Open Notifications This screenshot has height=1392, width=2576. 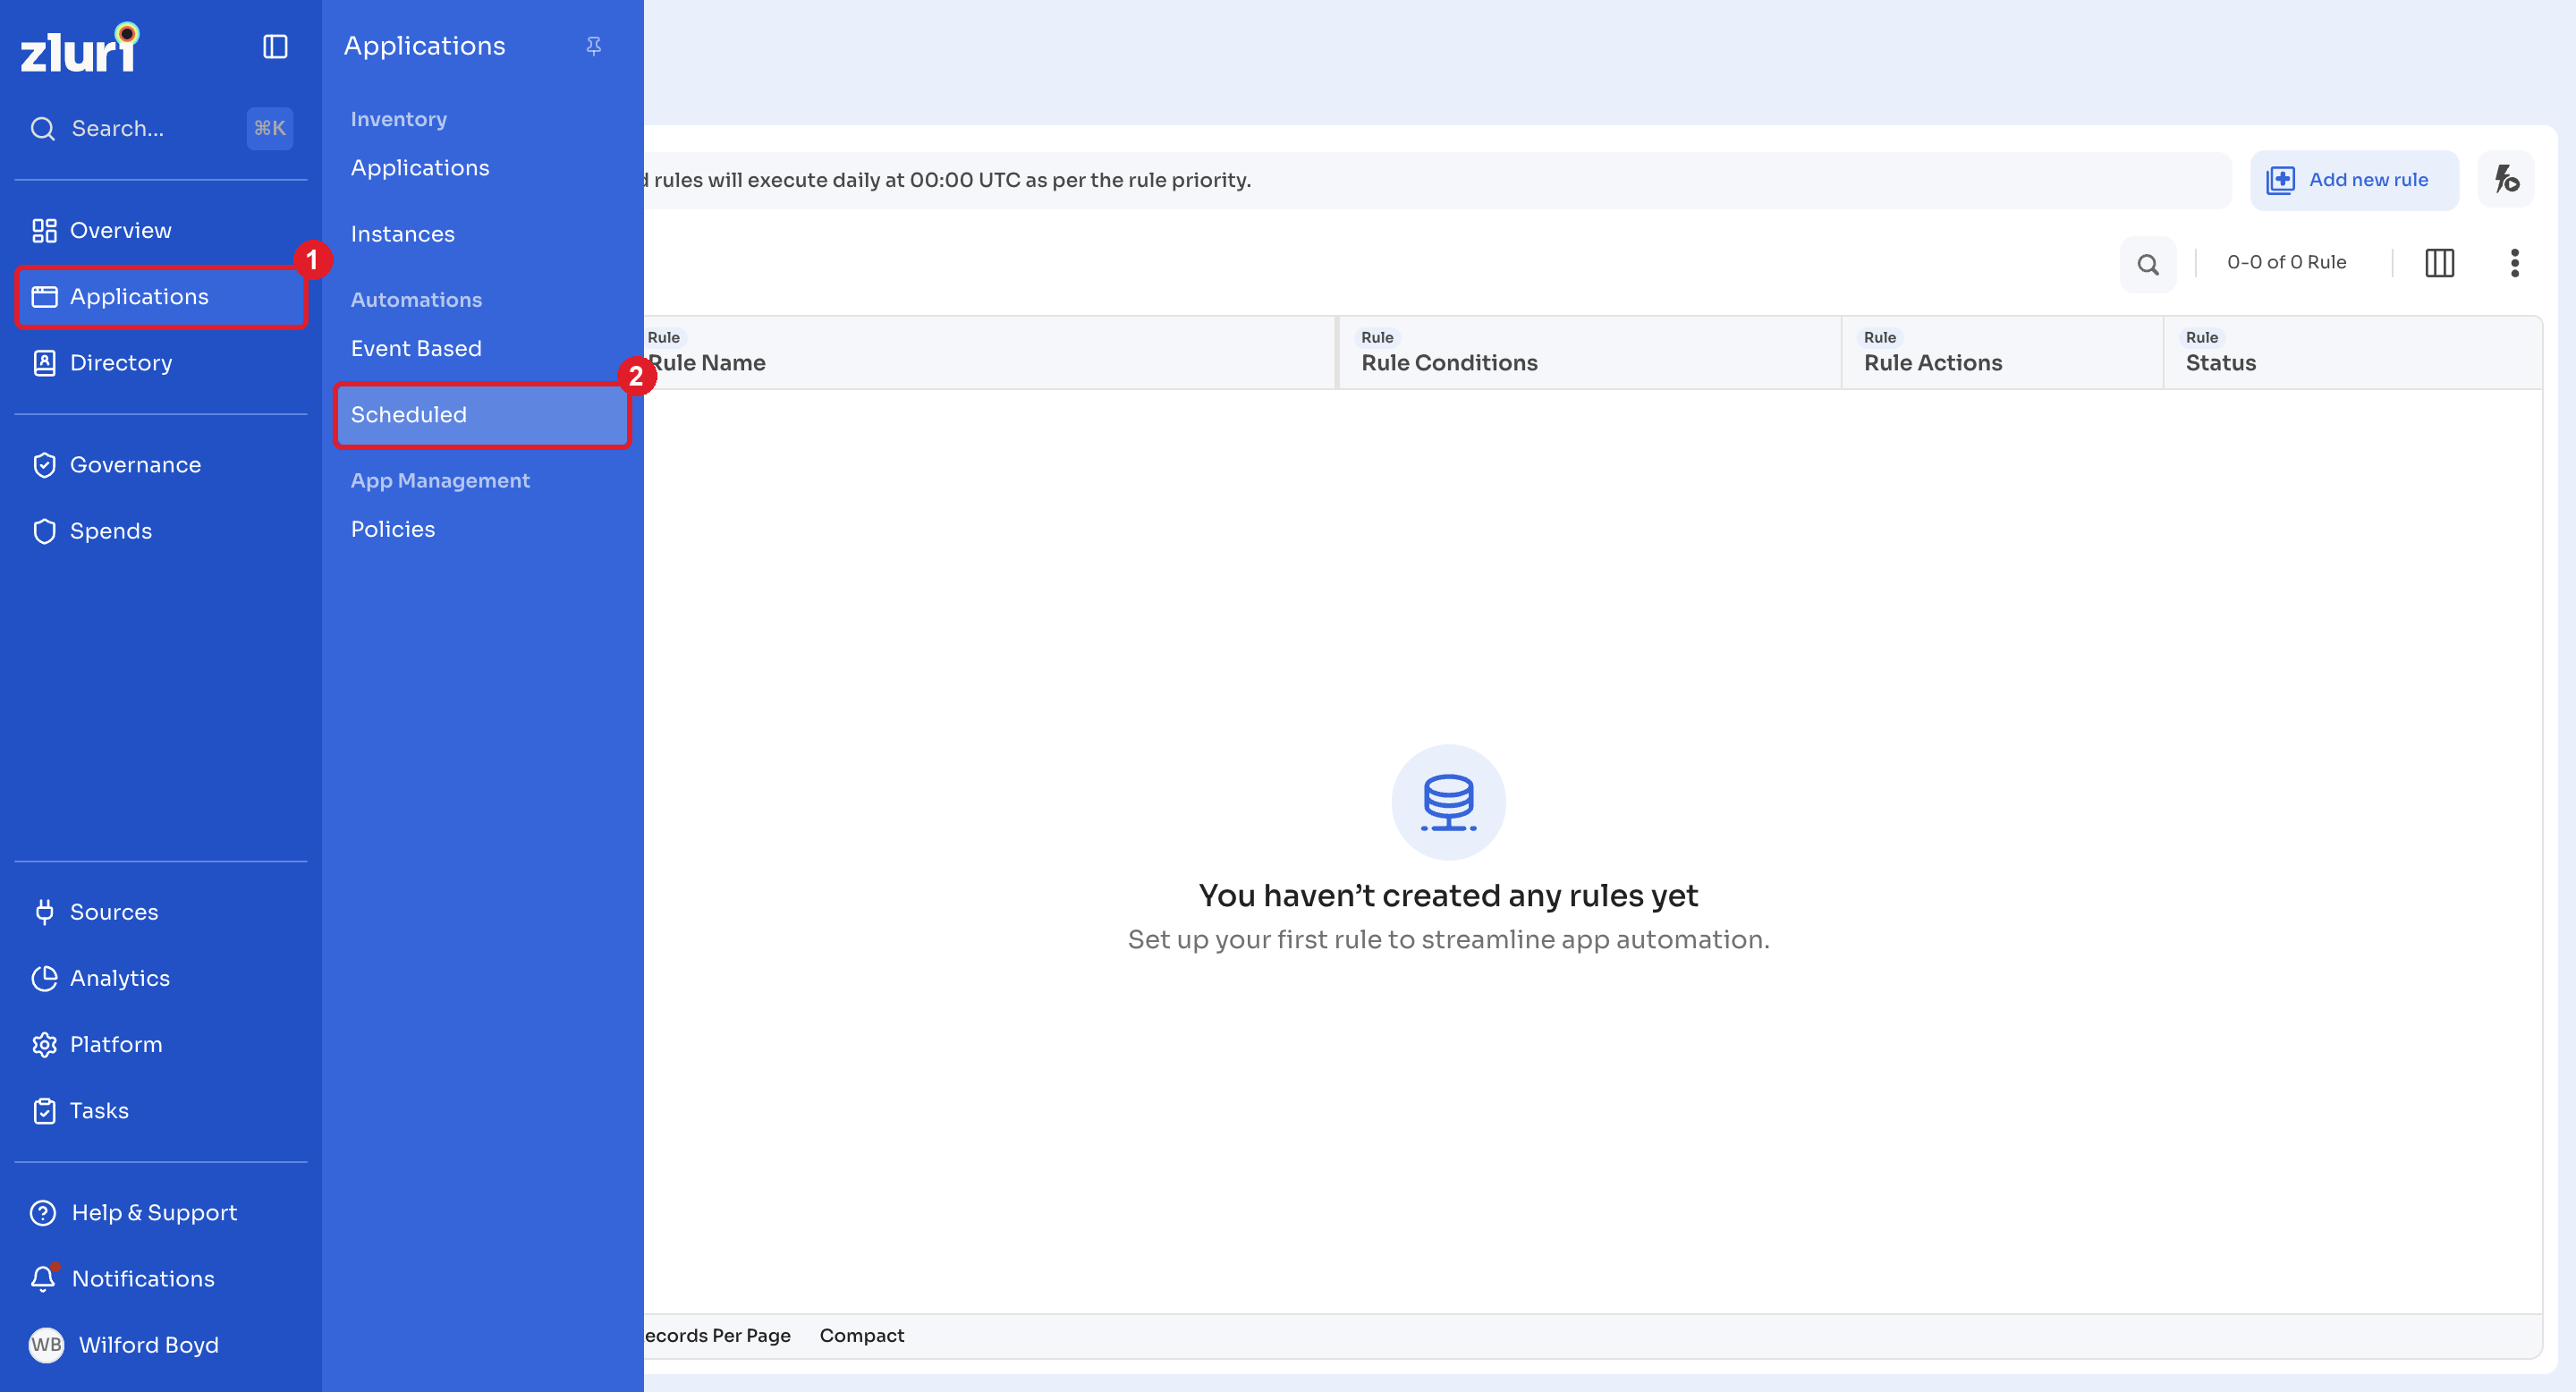[x=160, y=1278]
